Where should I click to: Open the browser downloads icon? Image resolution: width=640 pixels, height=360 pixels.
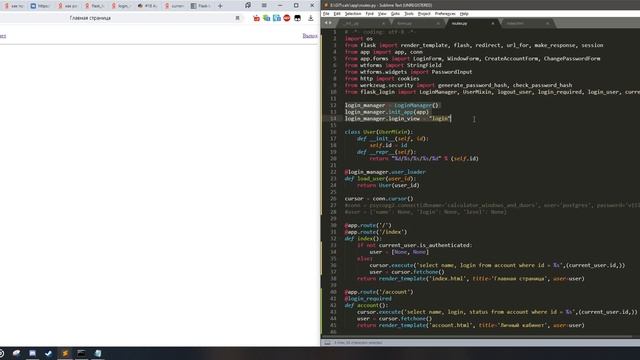click(311, 18)
